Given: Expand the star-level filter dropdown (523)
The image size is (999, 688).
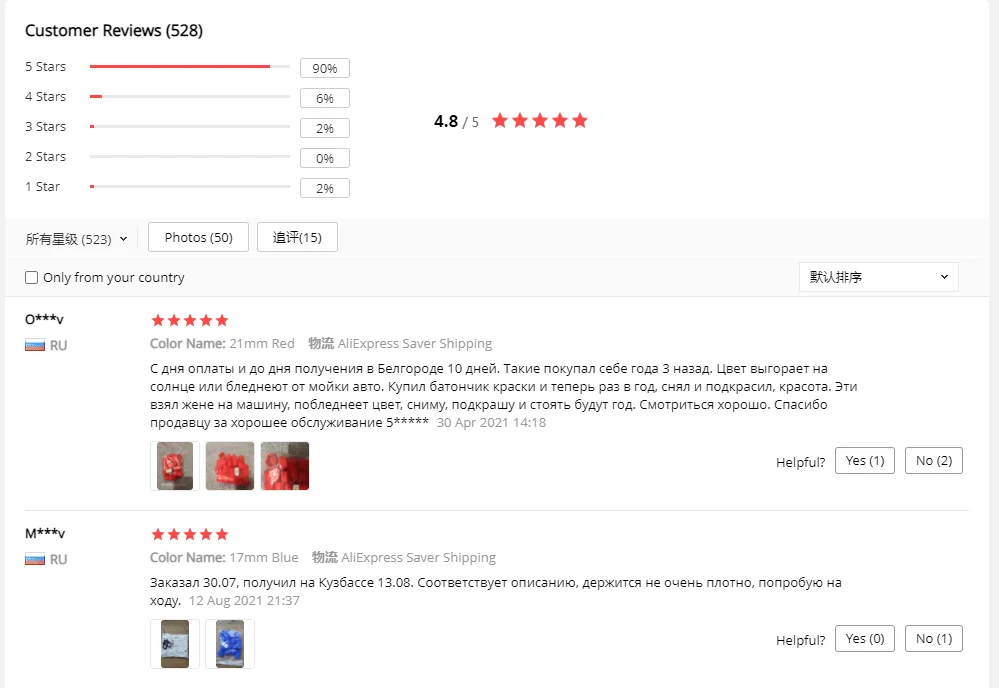Looking at the screenshot, I should pyautogui.click(x=76, y=239).
